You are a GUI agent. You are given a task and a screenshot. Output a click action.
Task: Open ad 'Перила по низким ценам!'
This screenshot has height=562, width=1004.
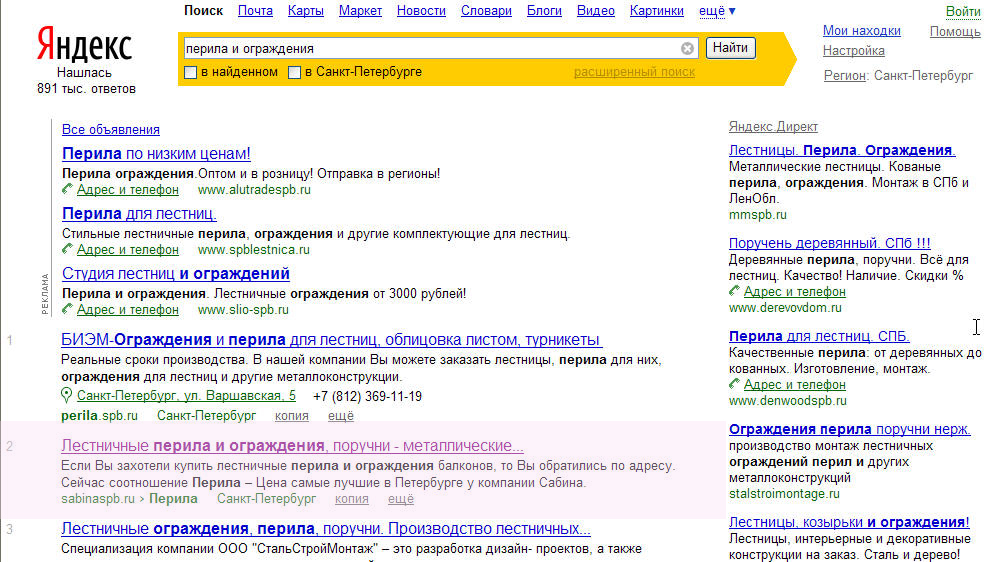click(x=156, y=154)
